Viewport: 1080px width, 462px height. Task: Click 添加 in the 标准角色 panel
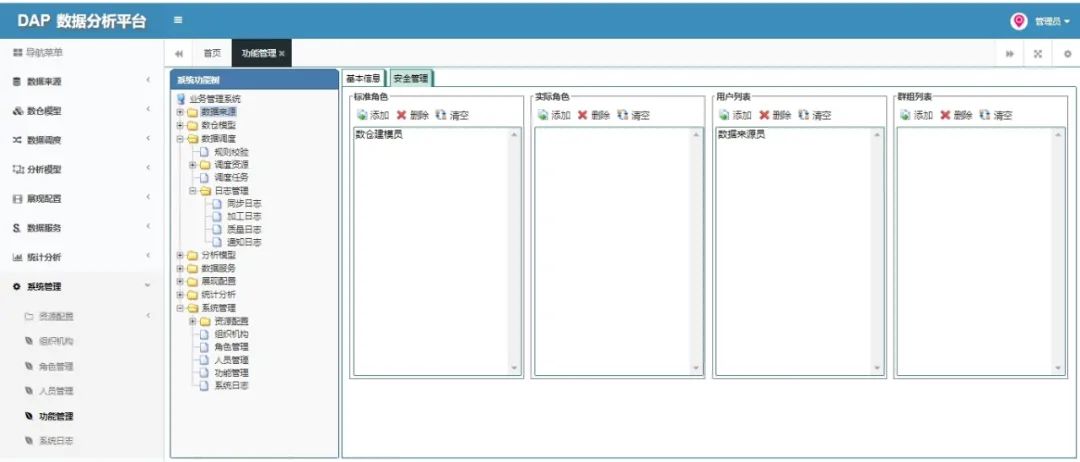click(x=373, y=115)
